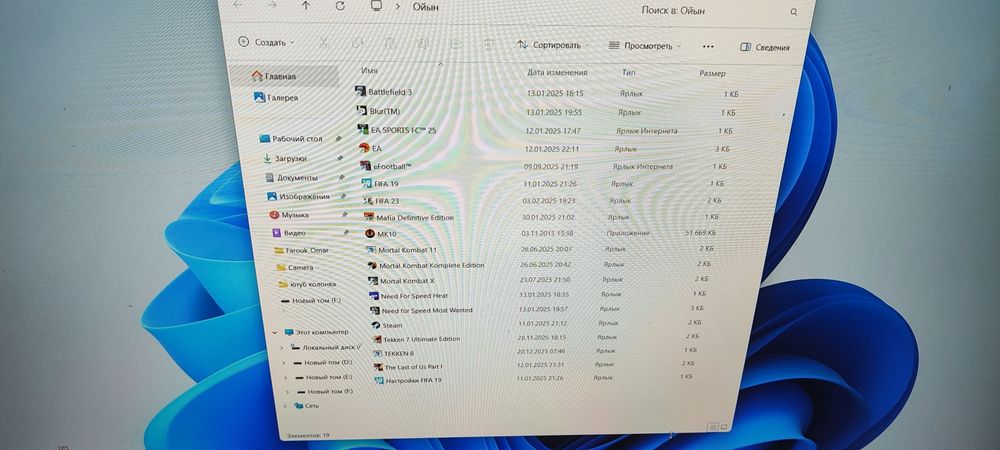This screenshot has width=1000, height=450.
Task: Select the Настройки FIFA 19 file name
Action: coord(413,381)
